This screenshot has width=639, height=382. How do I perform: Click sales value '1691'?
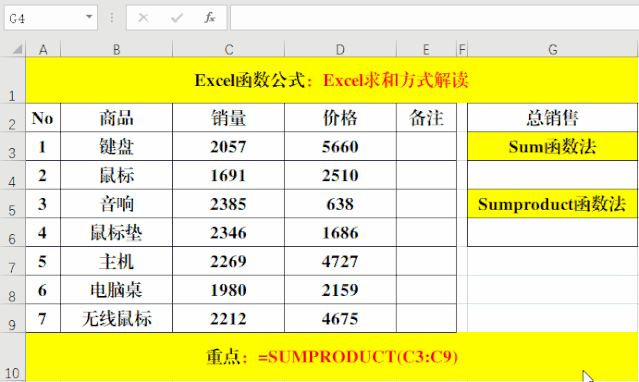pos(229,175)
